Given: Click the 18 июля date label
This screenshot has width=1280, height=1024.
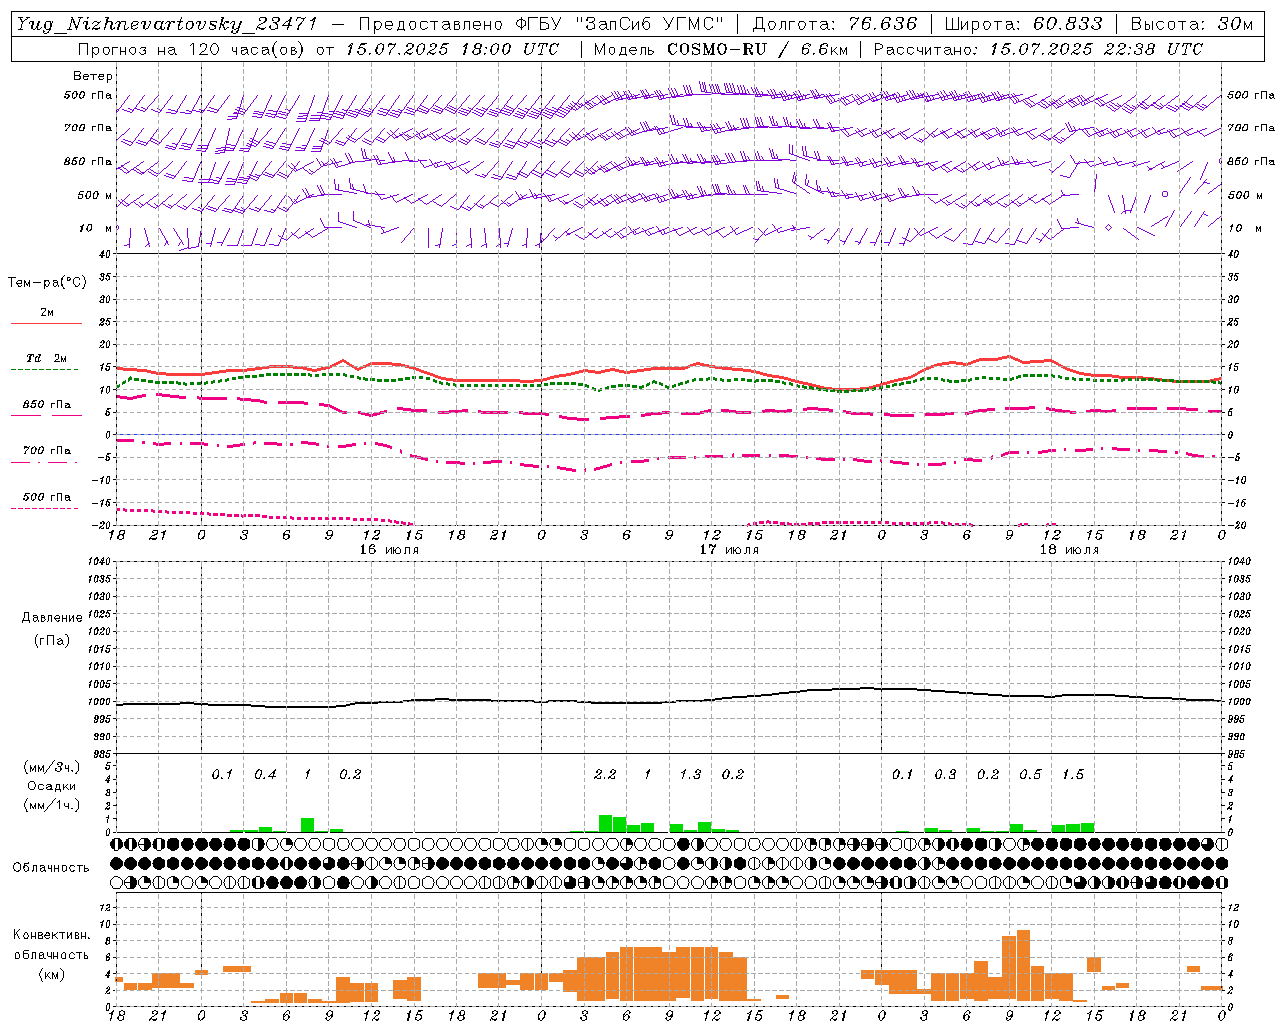Looking at the screenshot, I should [1069, 550].
